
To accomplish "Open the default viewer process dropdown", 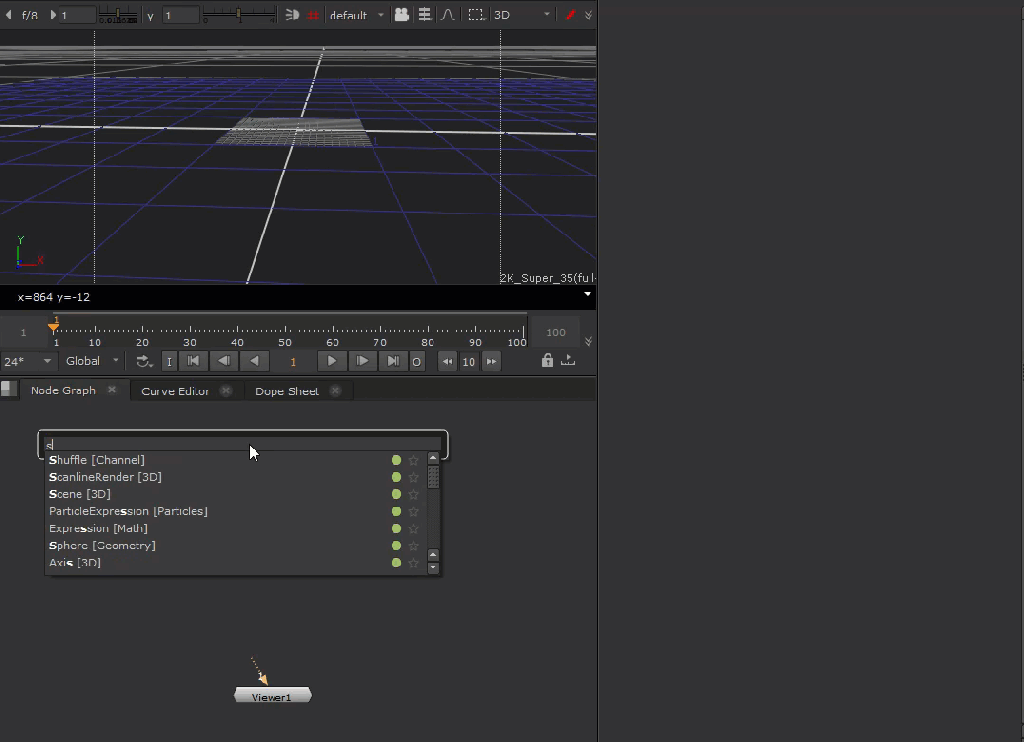I will (x=357, y=15).
